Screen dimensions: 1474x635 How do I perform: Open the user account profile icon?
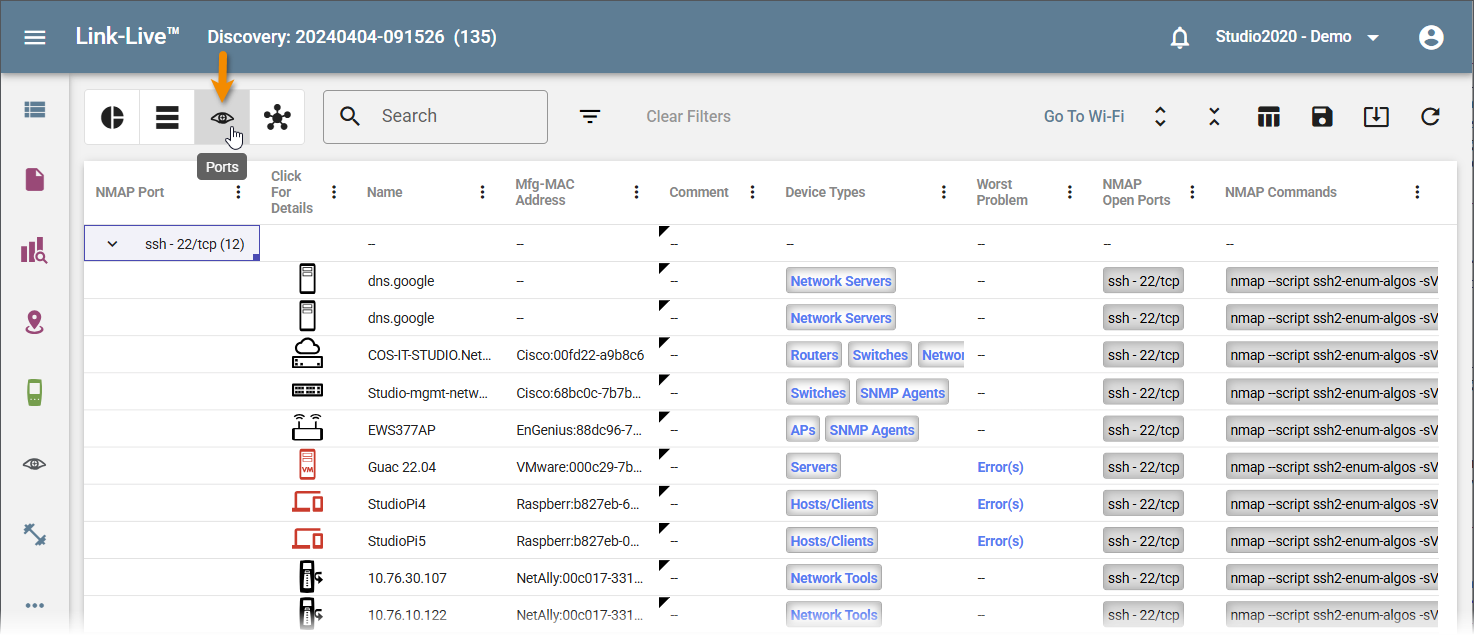click(x=1431, y=37)
